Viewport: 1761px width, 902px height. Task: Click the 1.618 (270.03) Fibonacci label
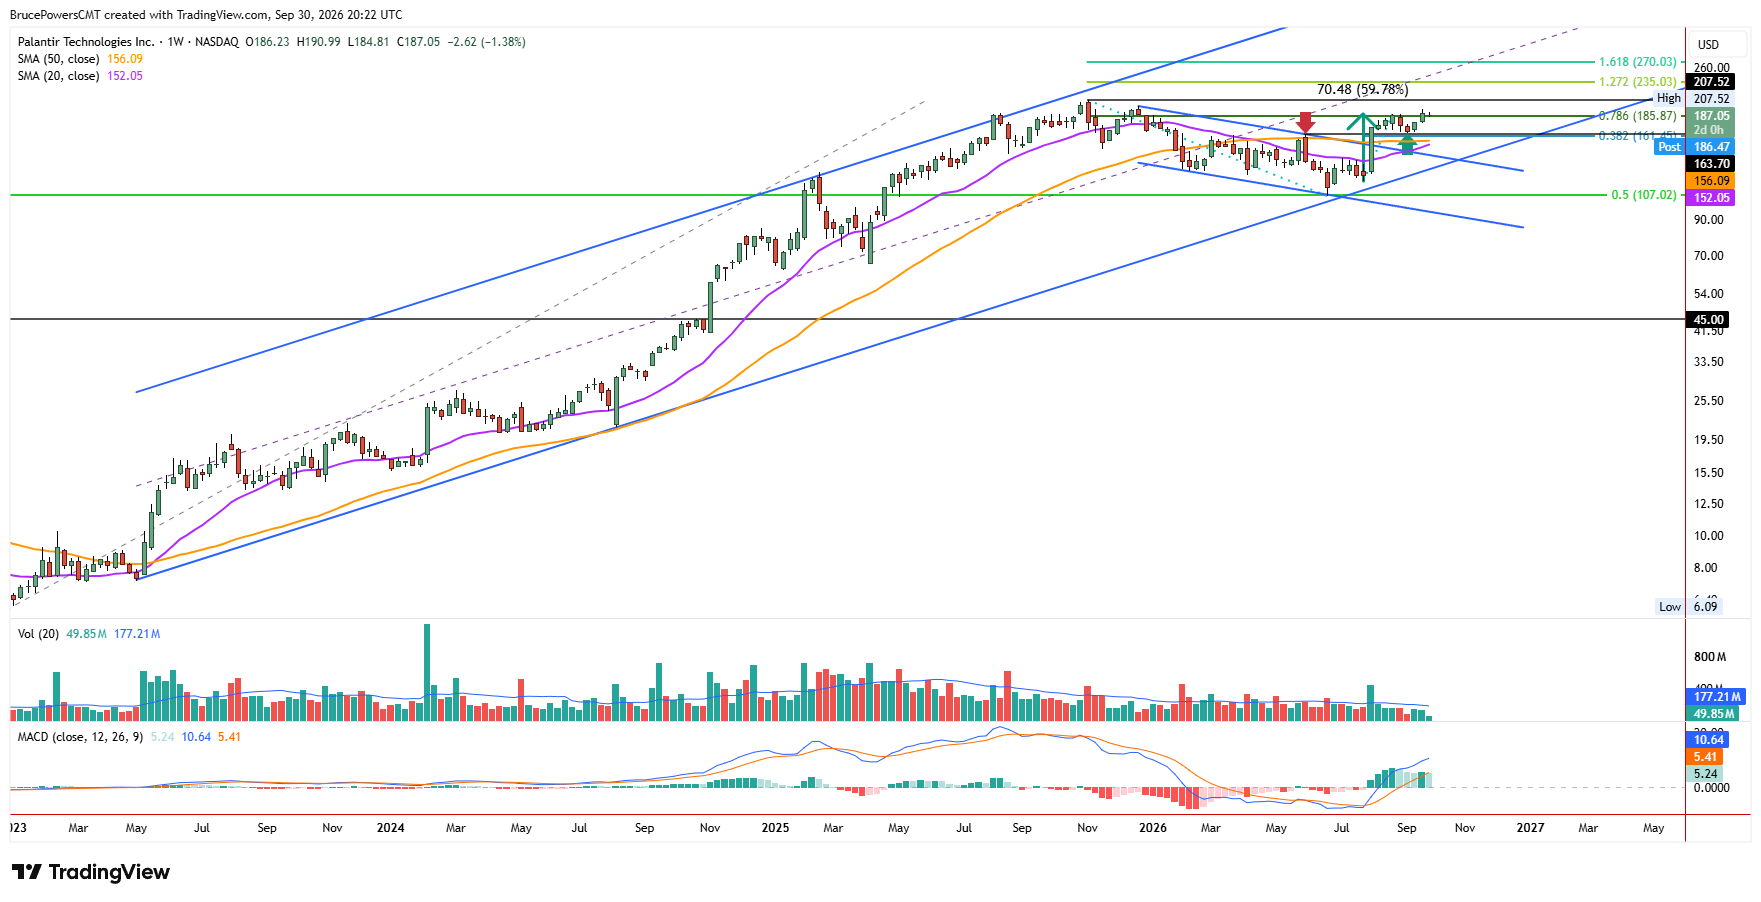[x=1637, y=62]
